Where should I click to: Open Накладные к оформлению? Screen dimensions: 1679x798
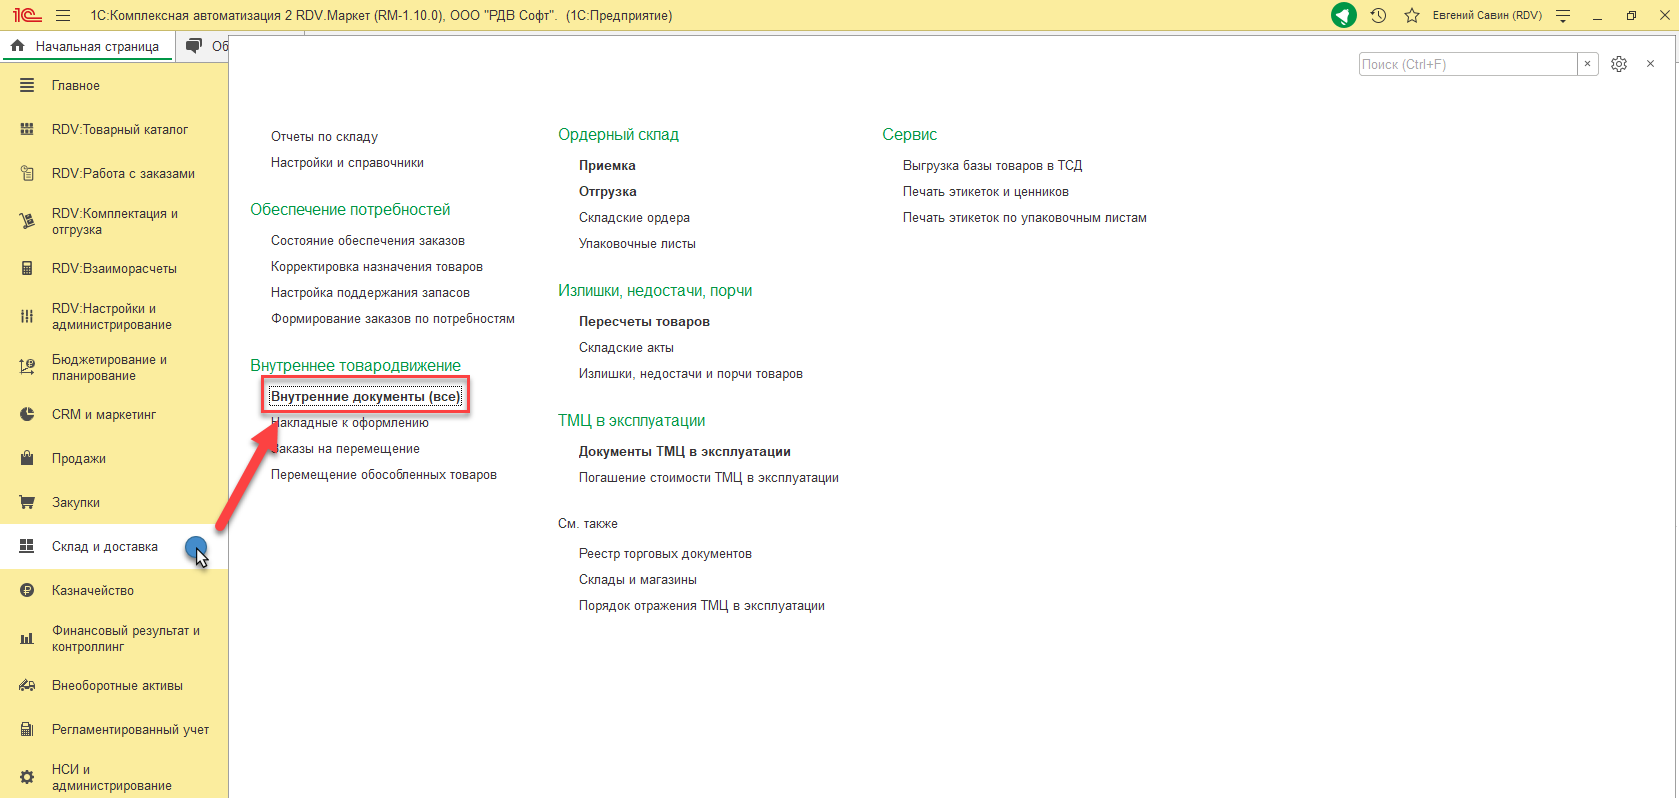350,423
